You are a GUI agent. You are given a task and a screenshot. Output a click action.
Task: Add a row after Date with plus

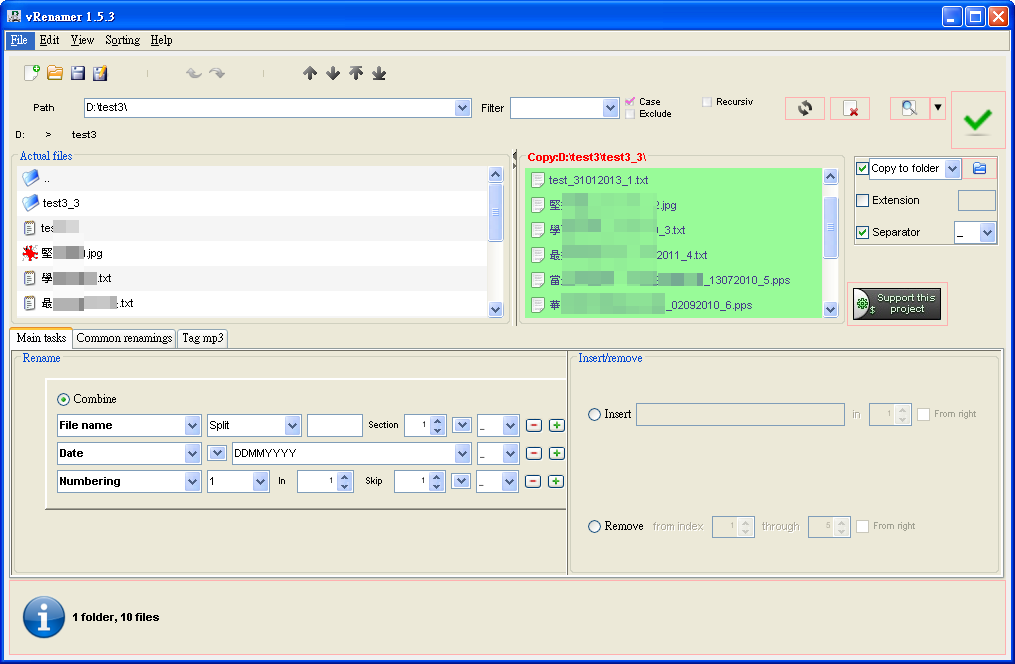pos(557,453)
